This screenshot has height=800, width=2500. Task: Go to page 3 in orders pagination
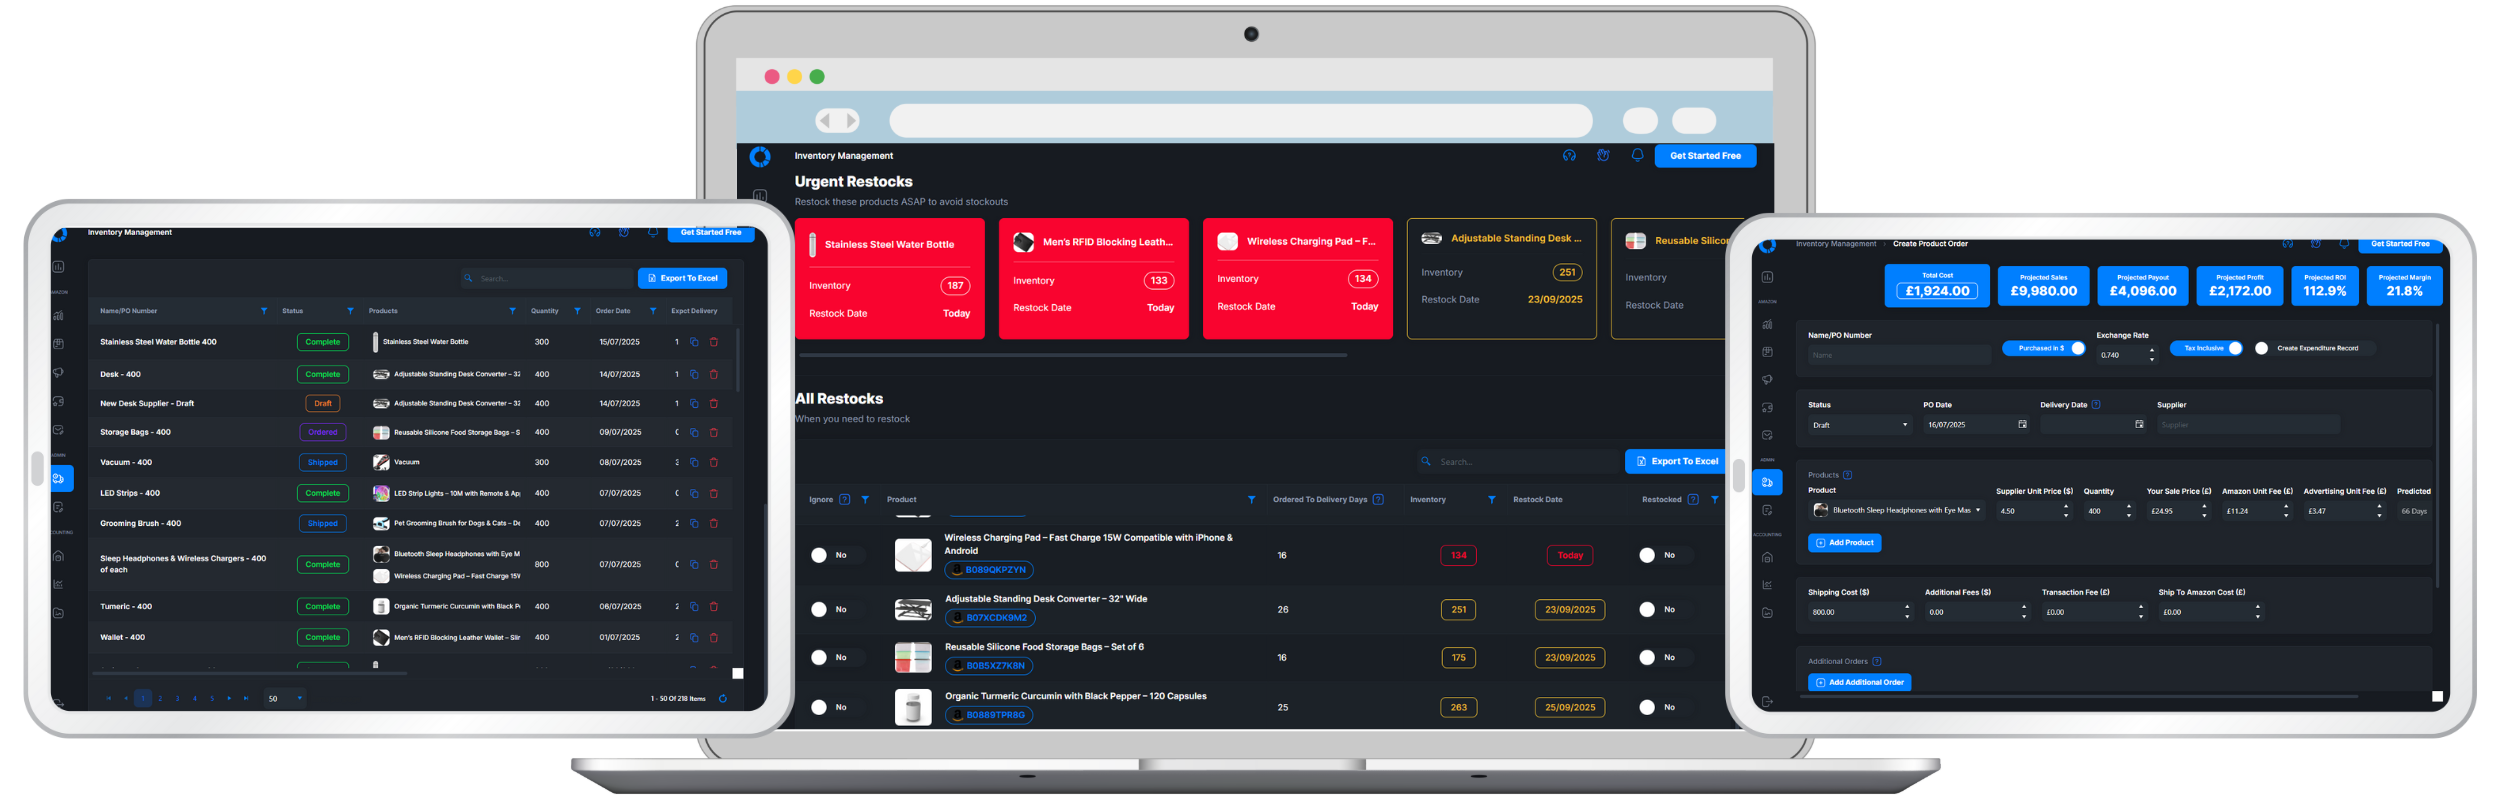pyautogui.click(x=177, y=698)
